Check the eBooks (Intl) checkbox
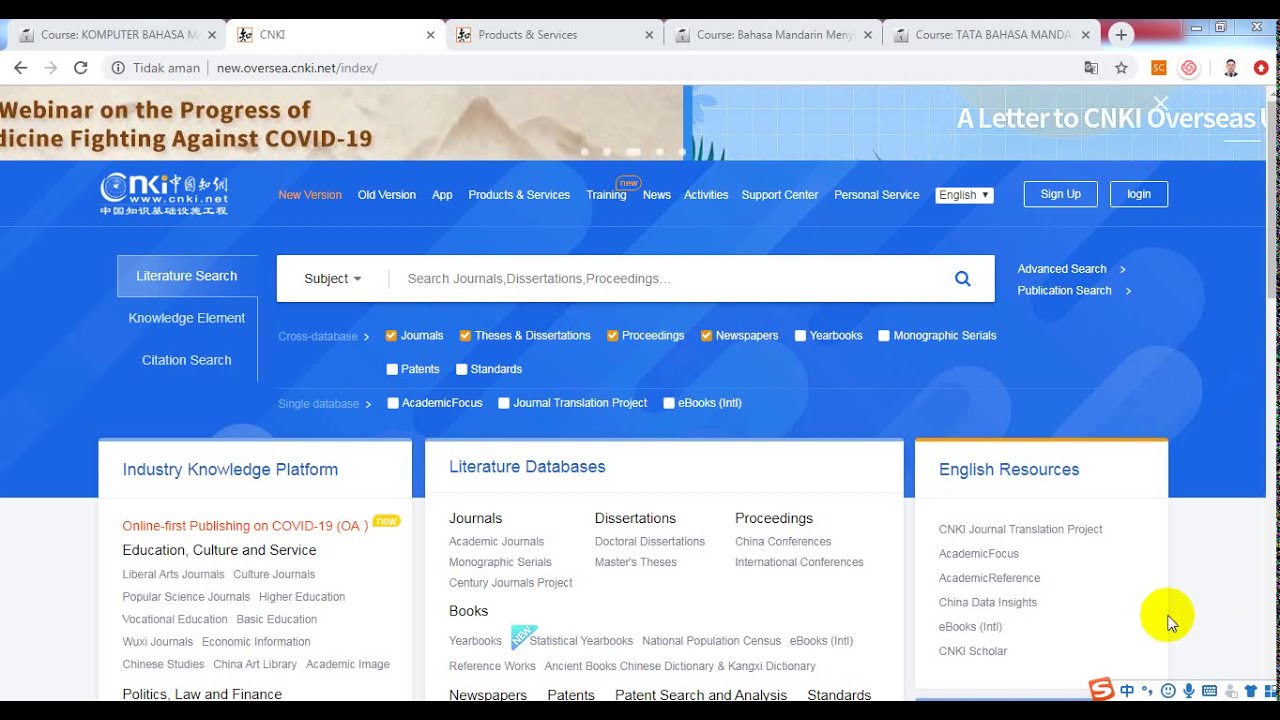Viewport: 1280px width, 720px height. tap(669, 403)
